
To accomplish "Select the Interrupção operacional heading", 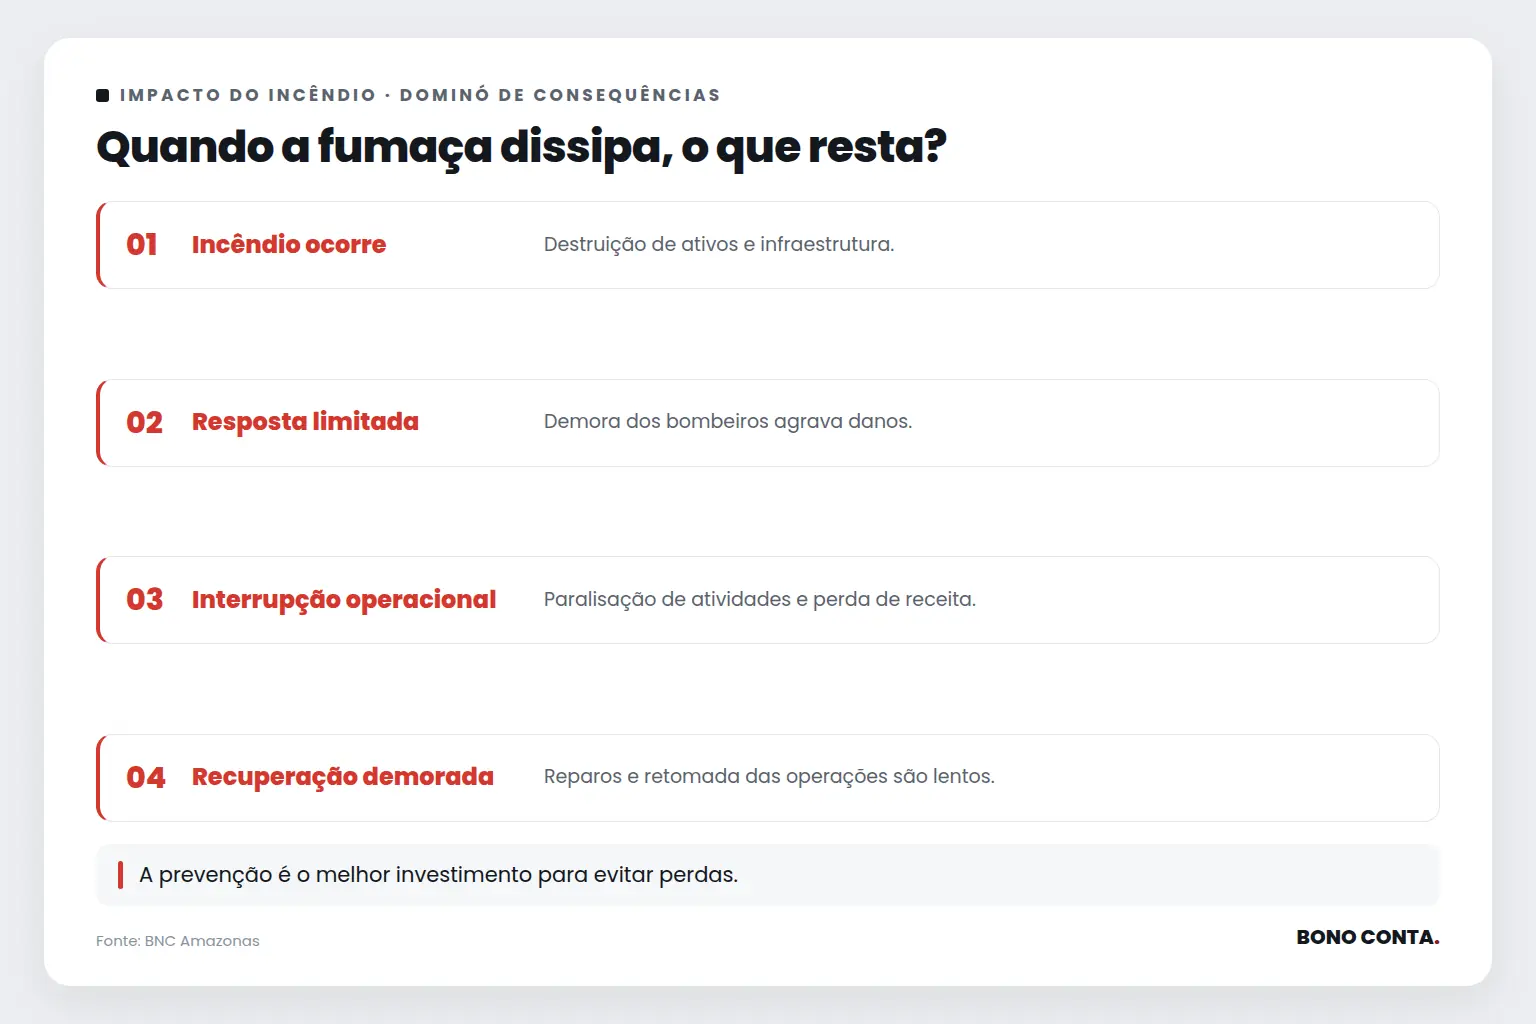I will (344, 600).
